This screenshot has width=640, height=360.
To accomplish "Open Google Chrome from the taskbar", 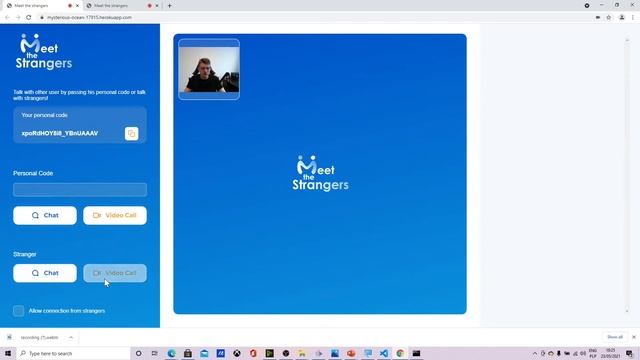I will (x=400, y=353).
